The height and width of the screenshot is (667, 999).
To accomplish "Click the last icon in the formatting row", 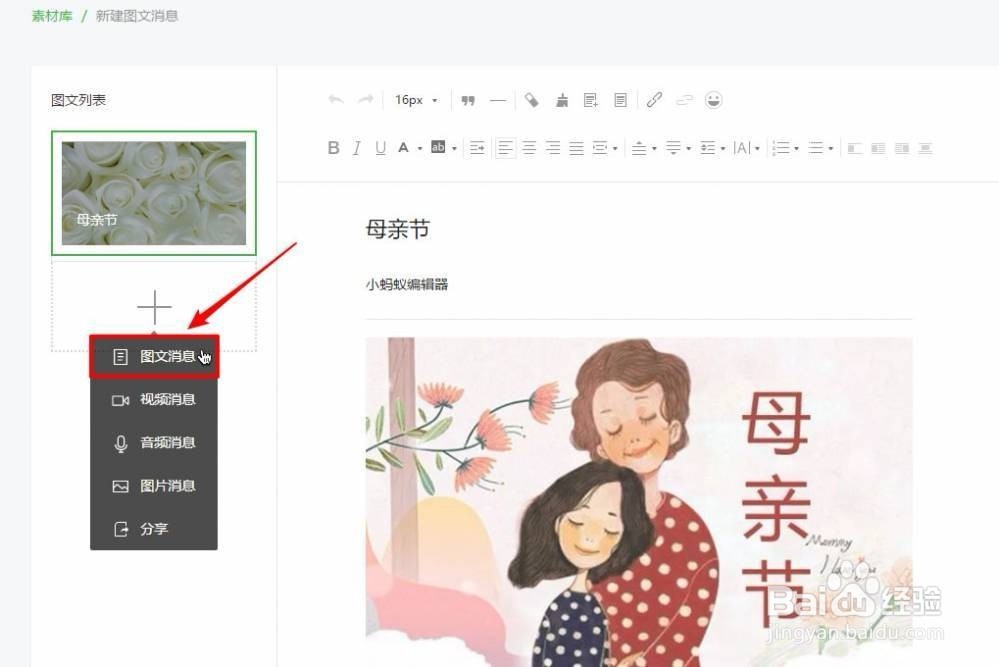I will [x=925, y=148].
